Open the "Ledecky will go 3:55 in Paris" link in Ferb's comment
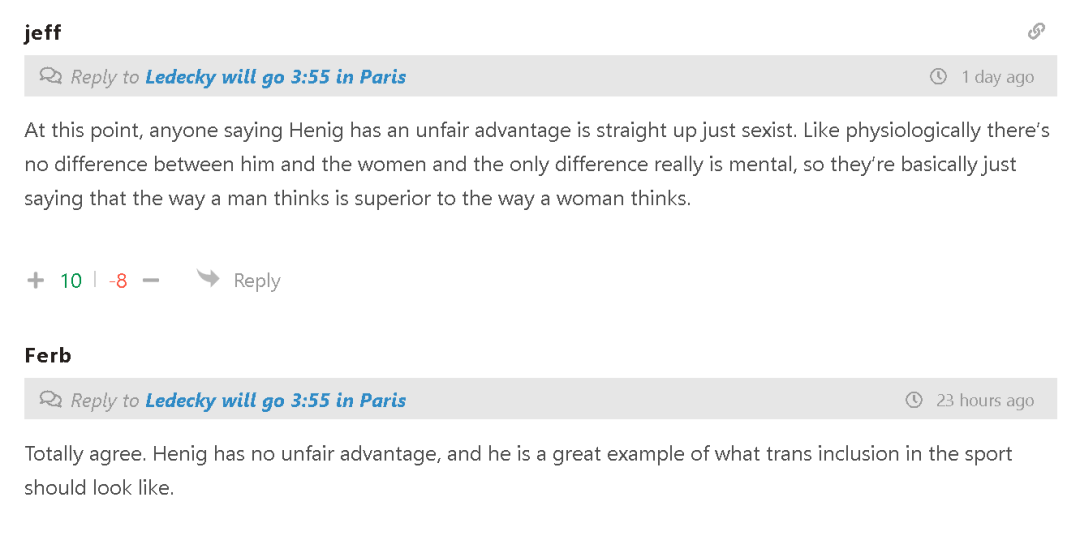 [275, 400]
